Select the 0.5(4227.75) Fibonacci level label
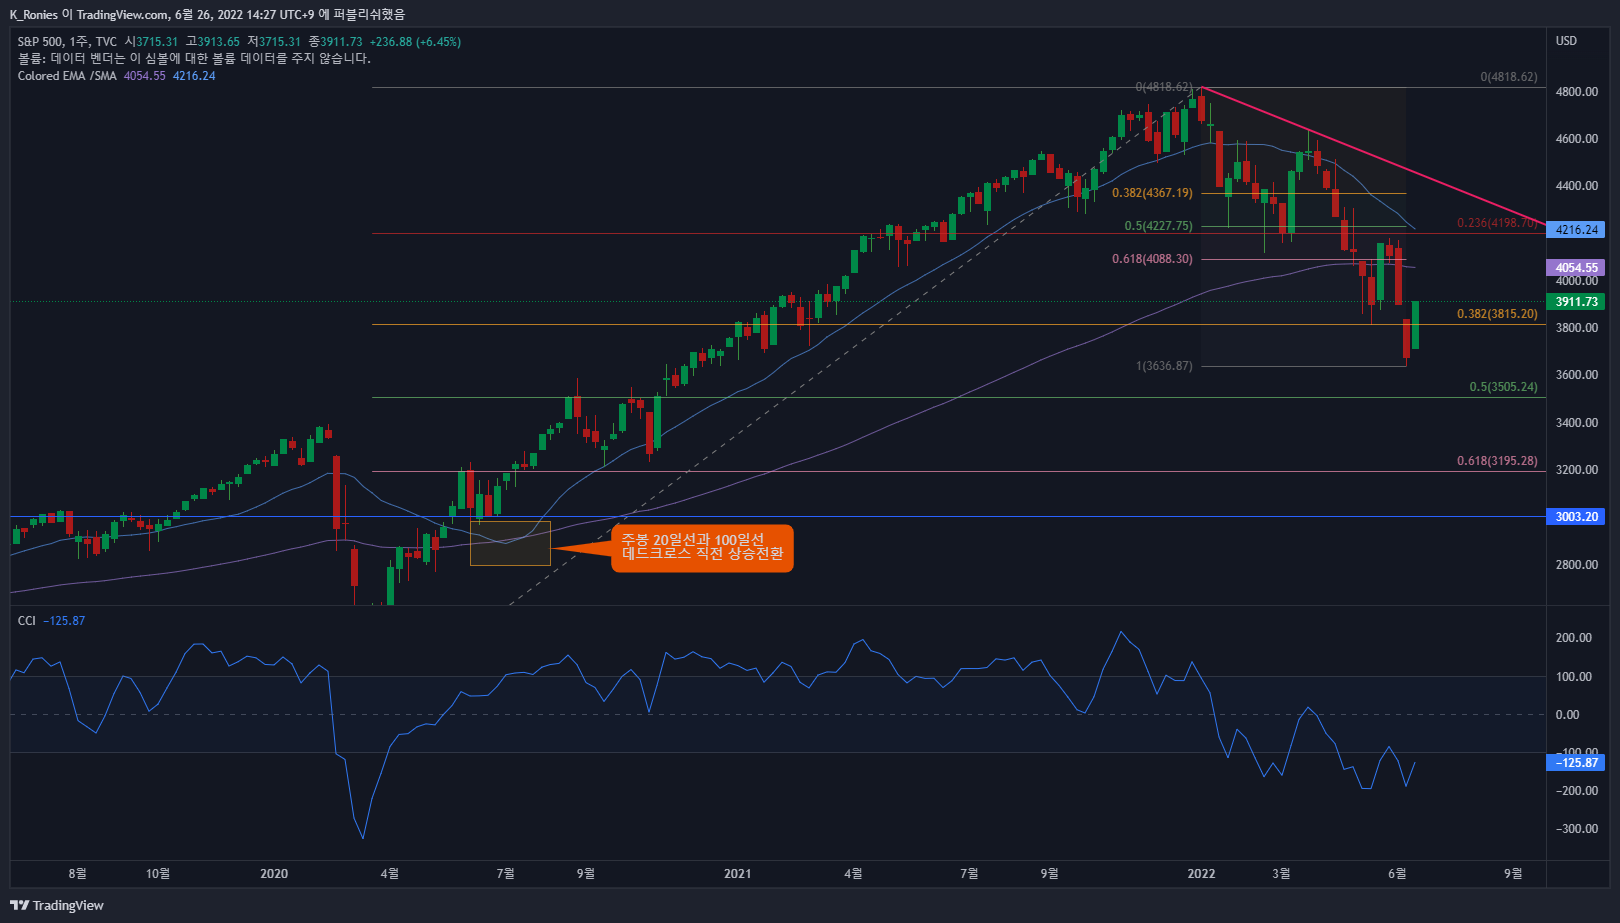The width and height of the screenshot is (1620, 923). pyautogui.click(x=1158, y=226)
